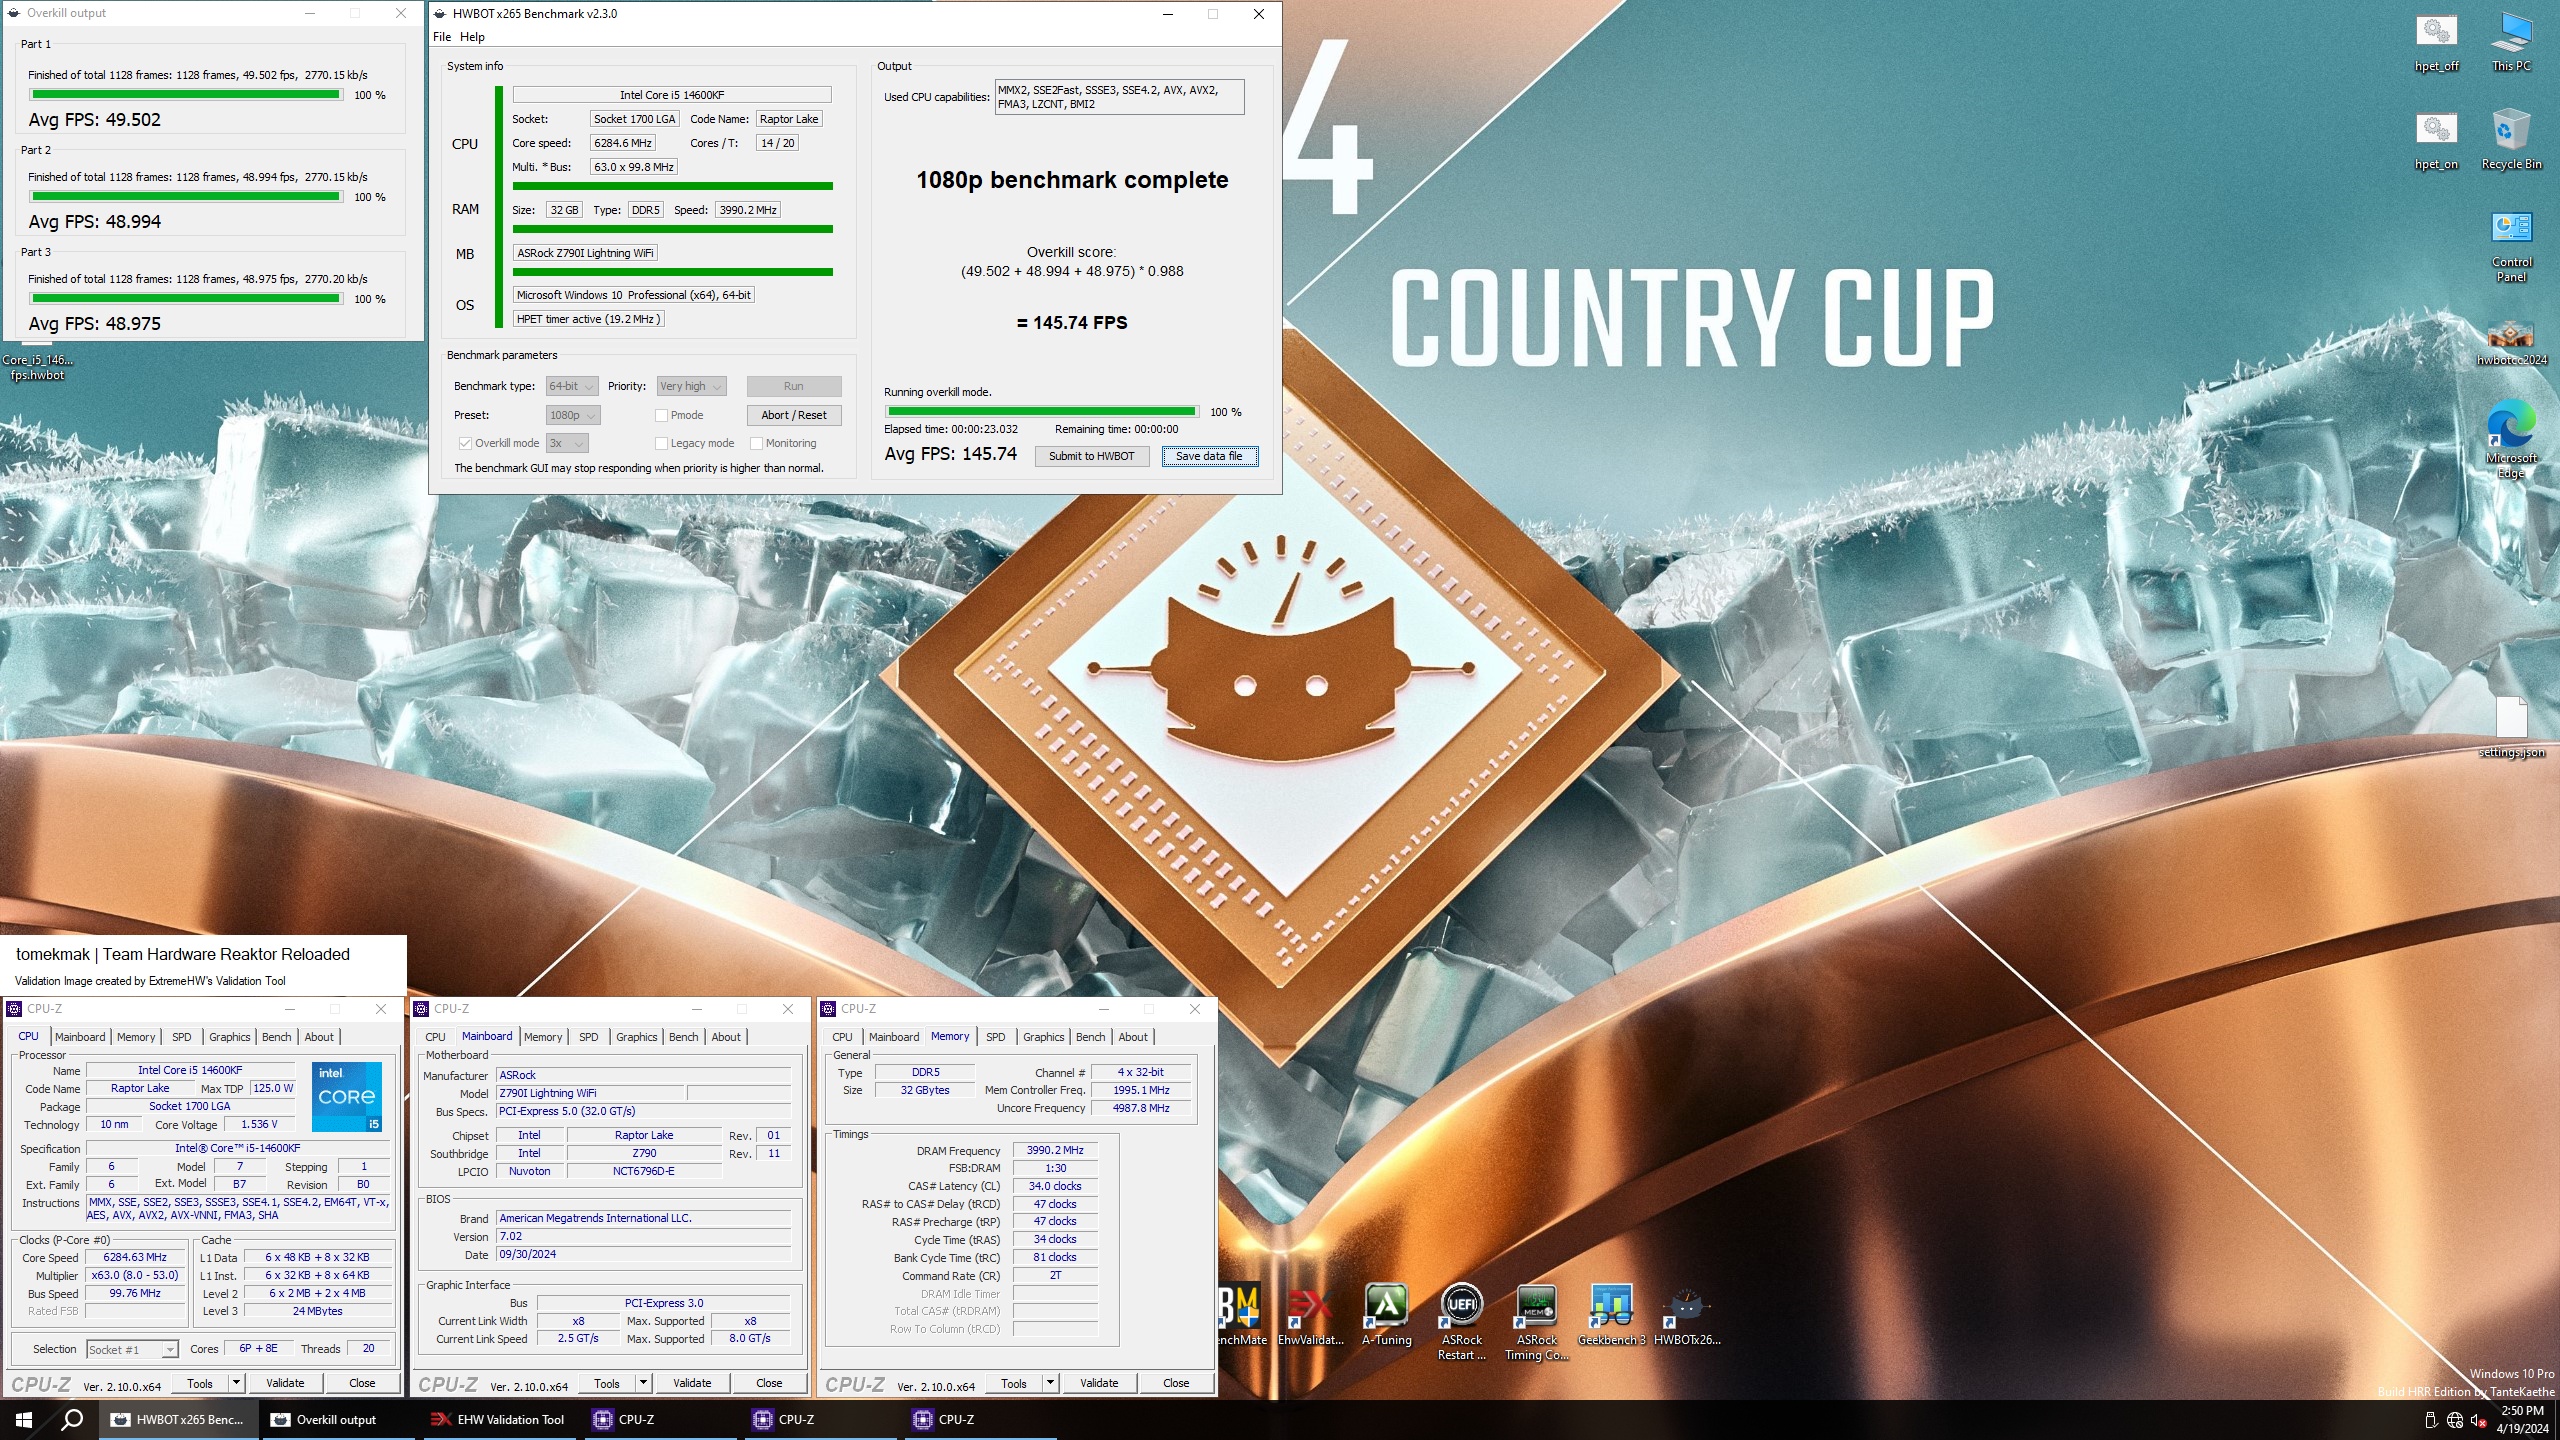Switch to About tab in Memory CPU-Z window

[1132, 1037]
